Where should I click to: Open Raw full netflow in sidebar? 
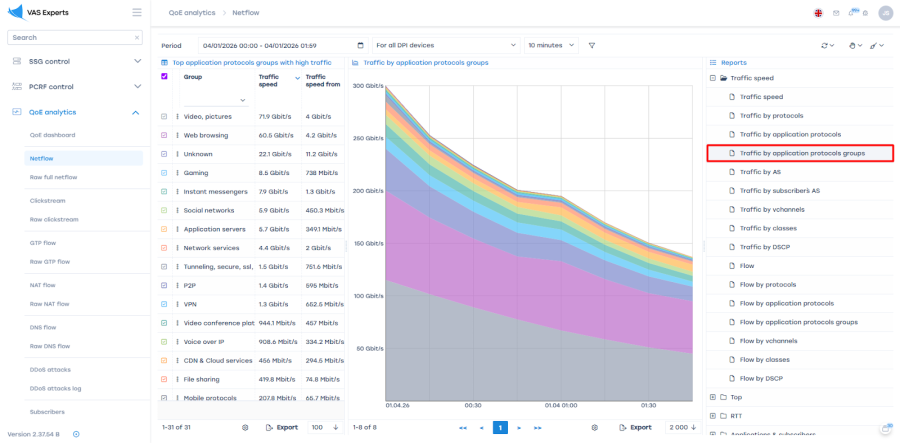53,177
